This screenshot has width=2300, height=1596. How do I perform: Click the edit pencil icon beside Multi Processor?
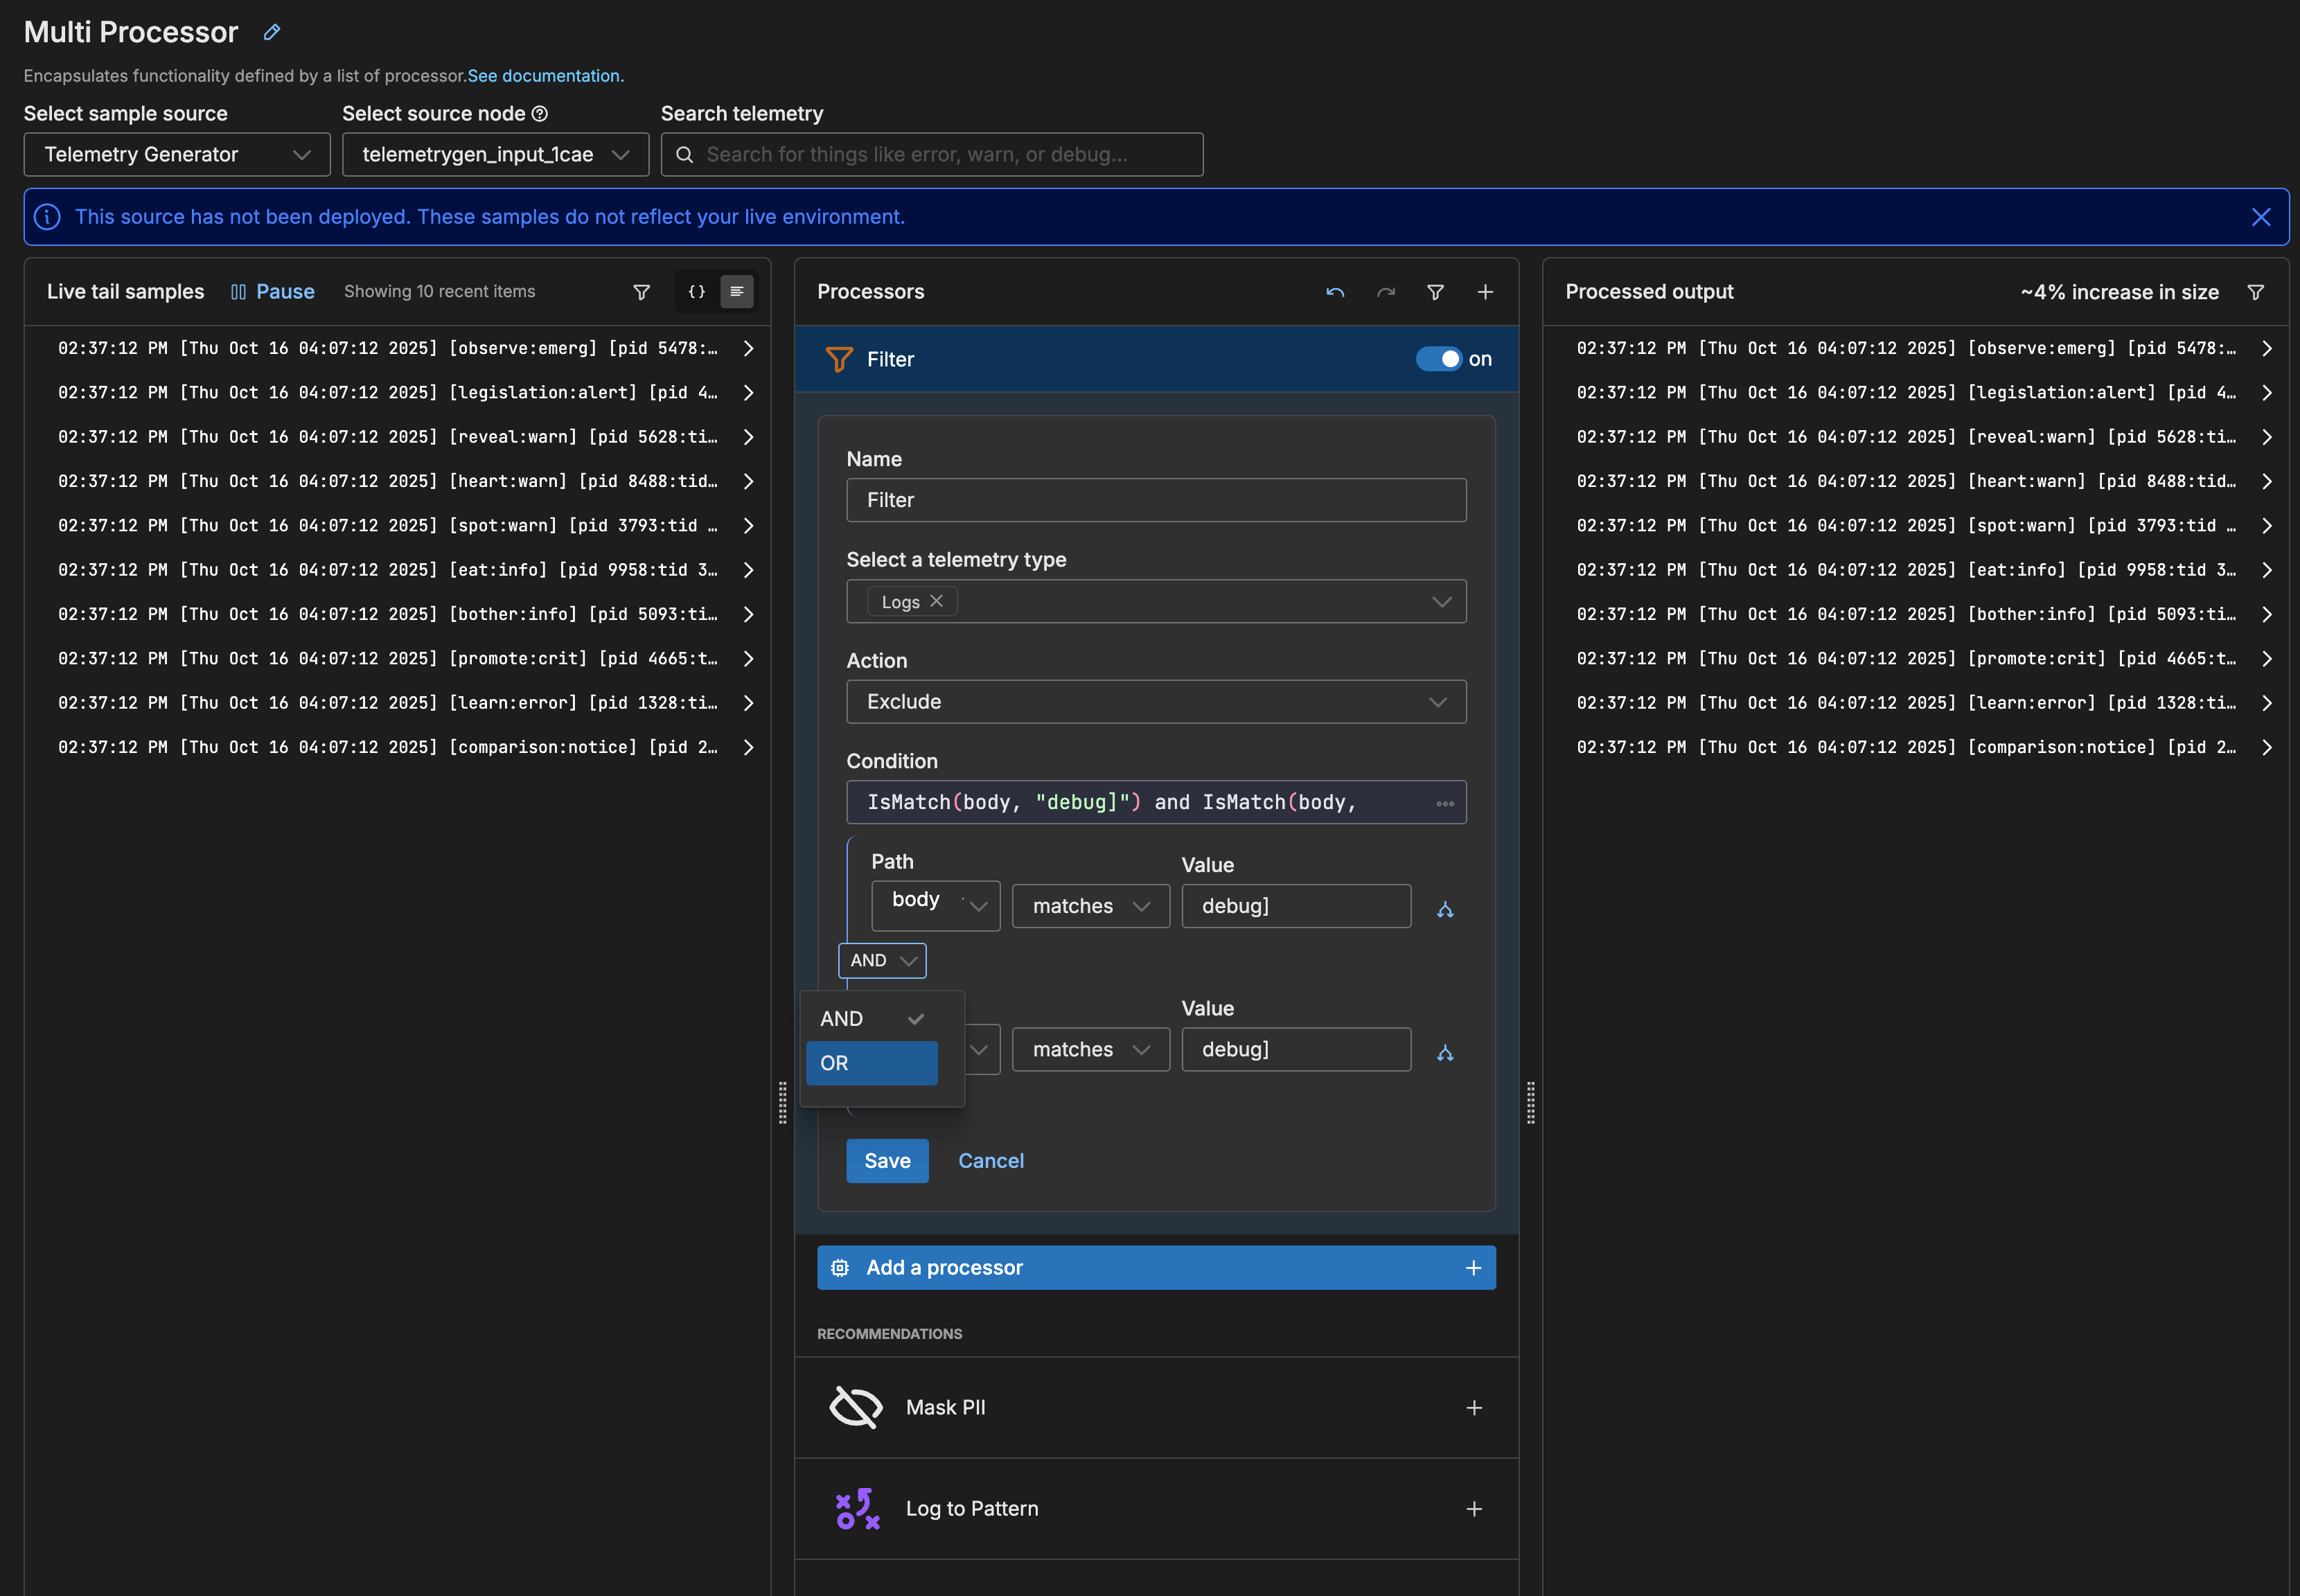272,32
